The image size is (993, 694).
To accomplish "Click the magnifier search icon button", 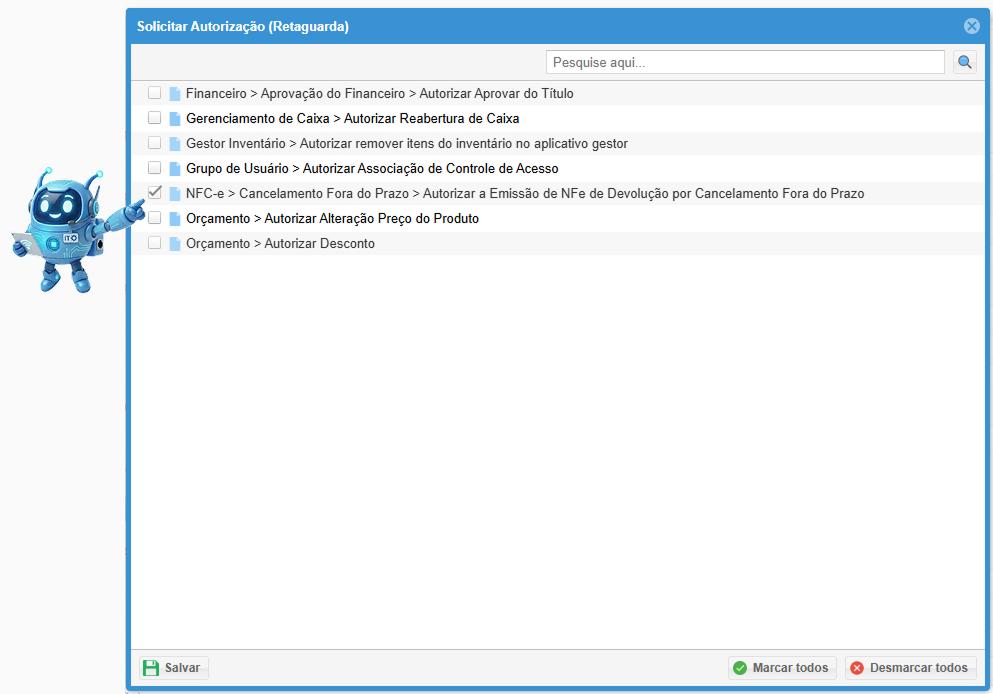I will (964, 63).
